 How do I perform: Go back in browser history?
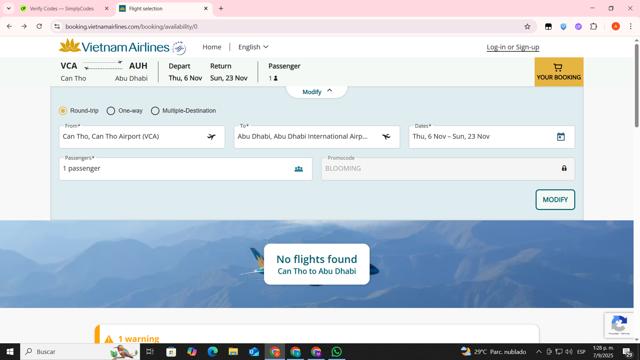pyautogui.click(x=9, y=27)
